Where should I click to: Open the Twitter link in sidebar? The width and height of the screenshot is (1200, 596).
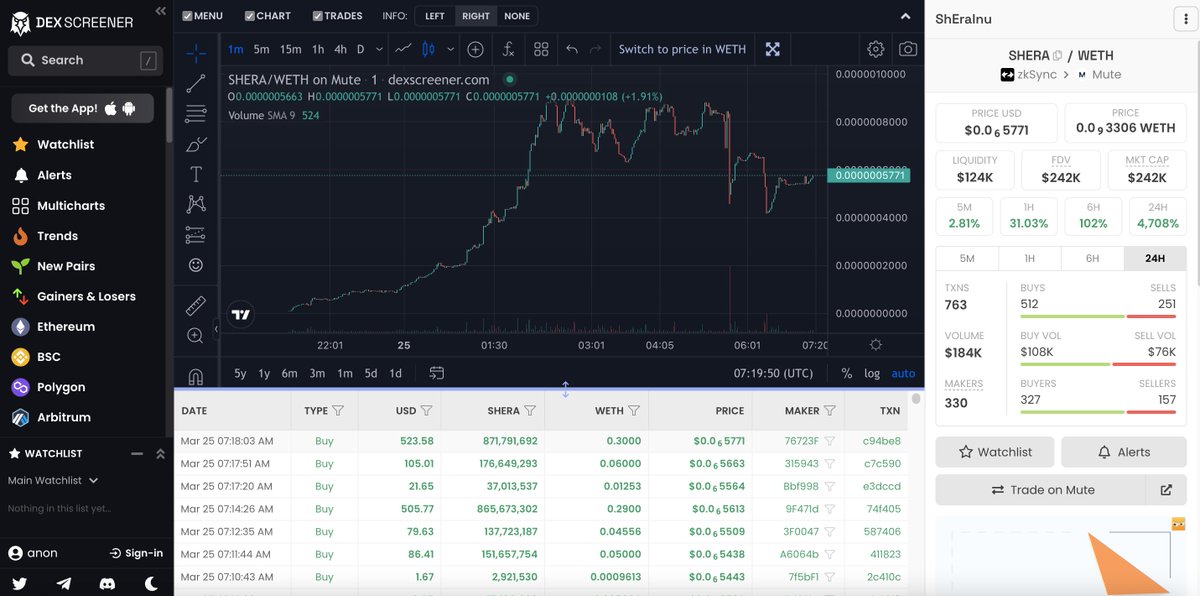point(19,584)
